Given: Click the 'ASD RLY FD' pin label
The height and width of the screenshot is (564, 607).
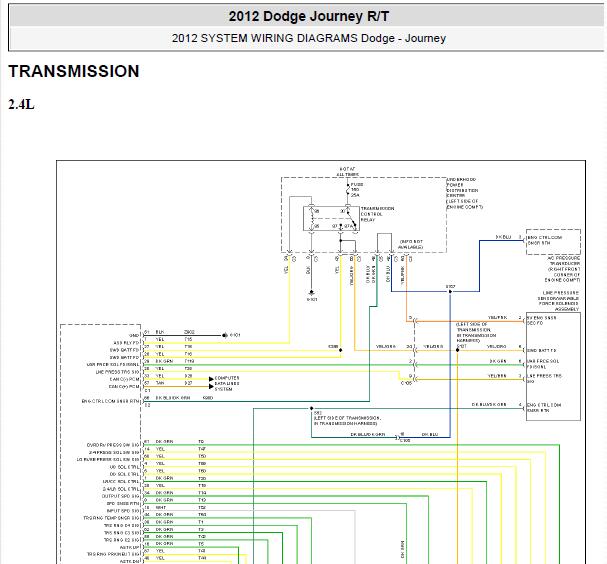Looking at the screenshot, I should coord(126,343).
